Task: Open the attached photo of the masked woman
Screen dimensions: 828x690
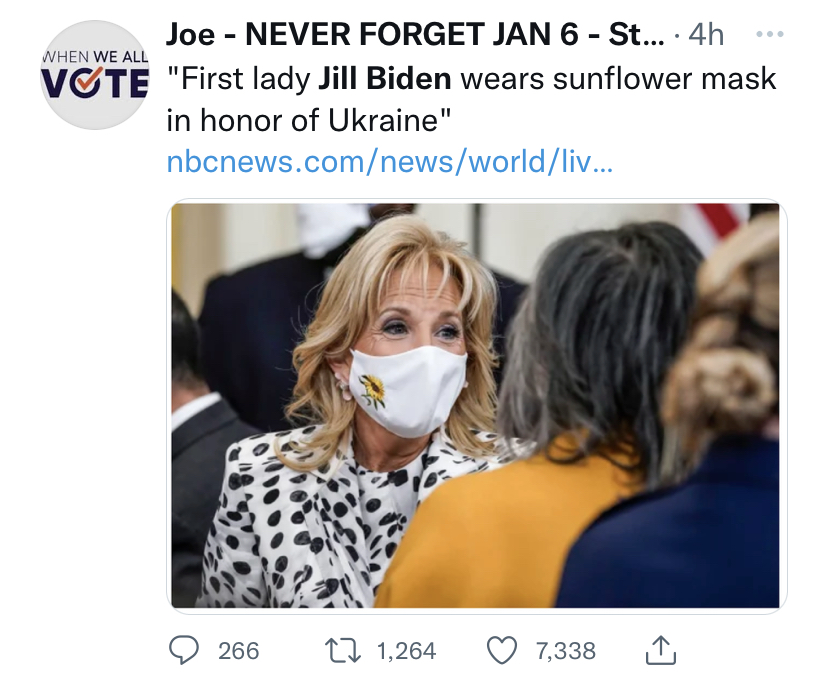Action: (x=476, y=405)
